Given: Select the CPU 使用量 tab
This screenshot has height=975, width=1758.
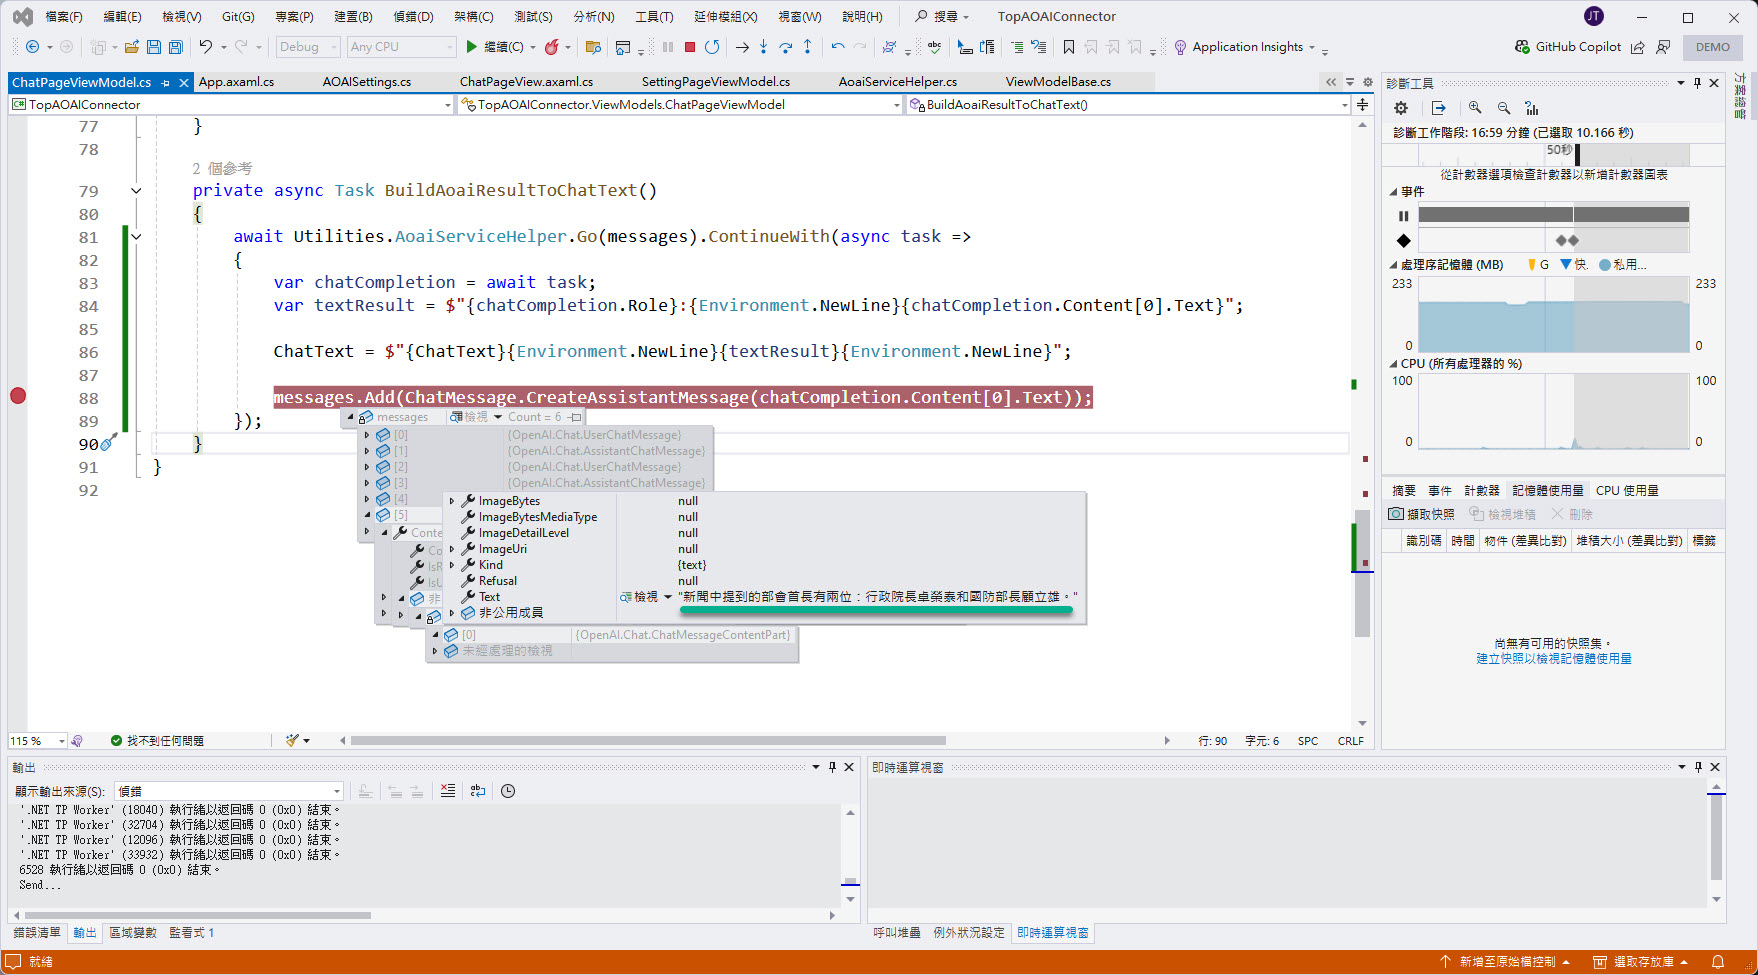Looking at the screenshot, I should click(x=1627, y=490).
